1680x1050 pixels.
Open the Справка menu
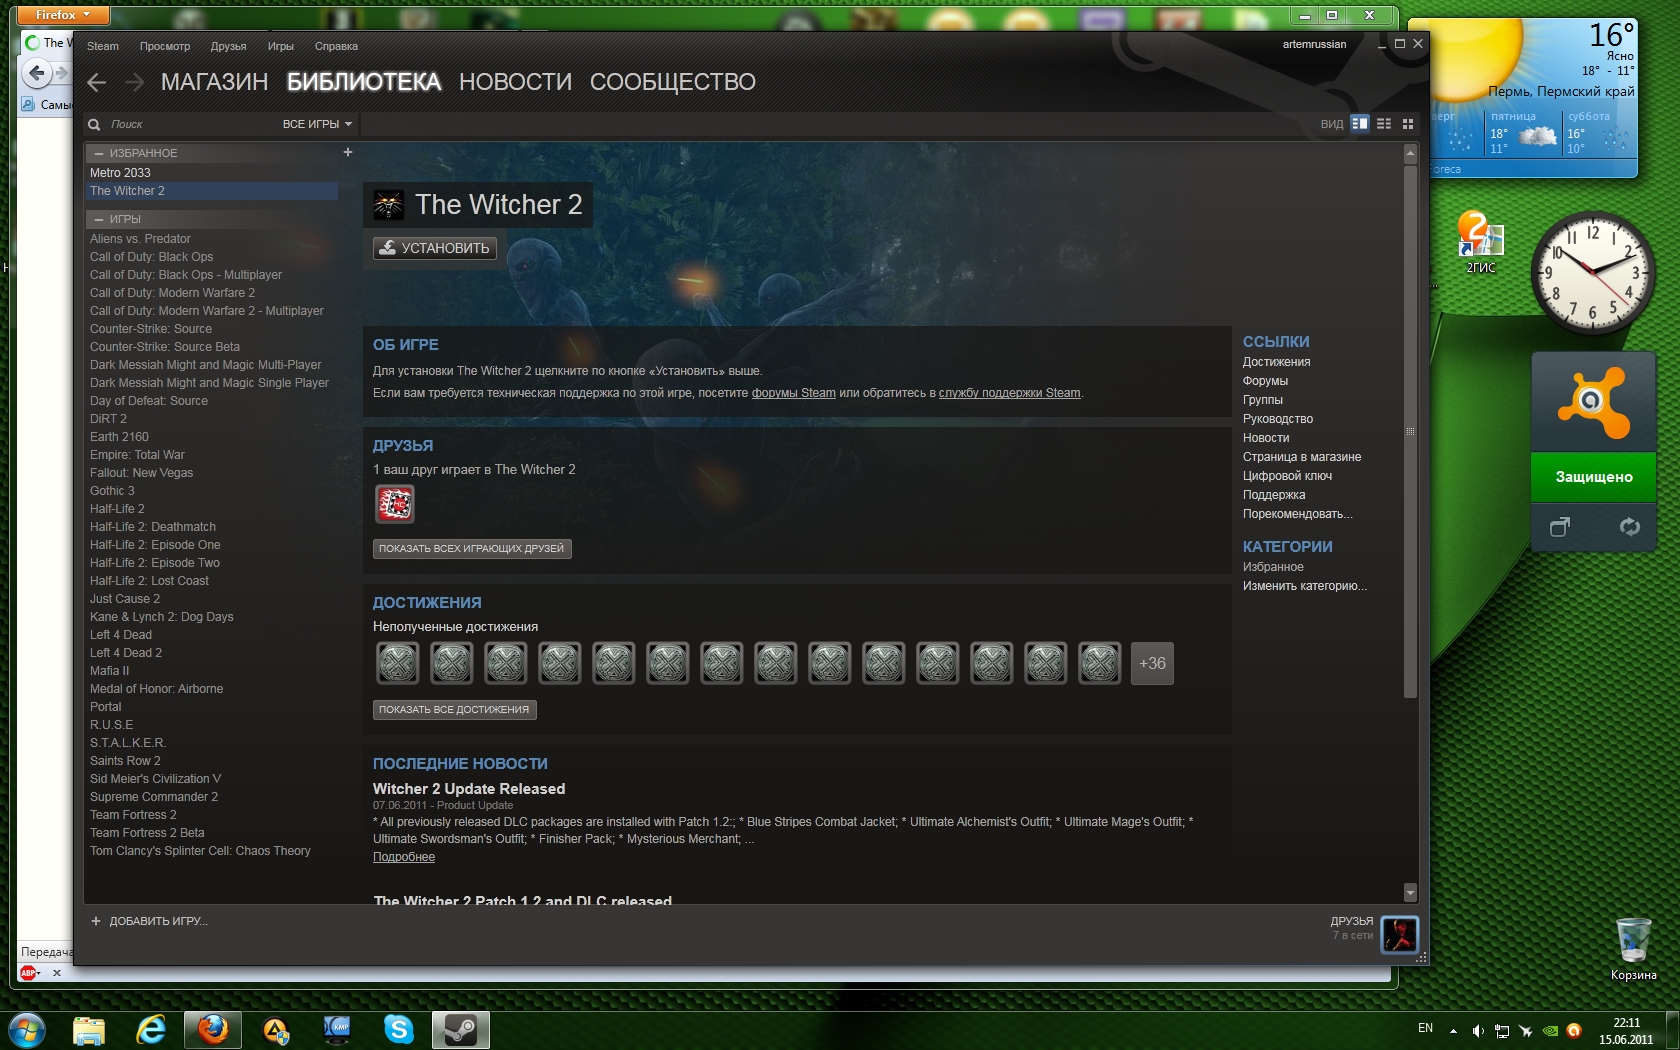coord(336,46)
